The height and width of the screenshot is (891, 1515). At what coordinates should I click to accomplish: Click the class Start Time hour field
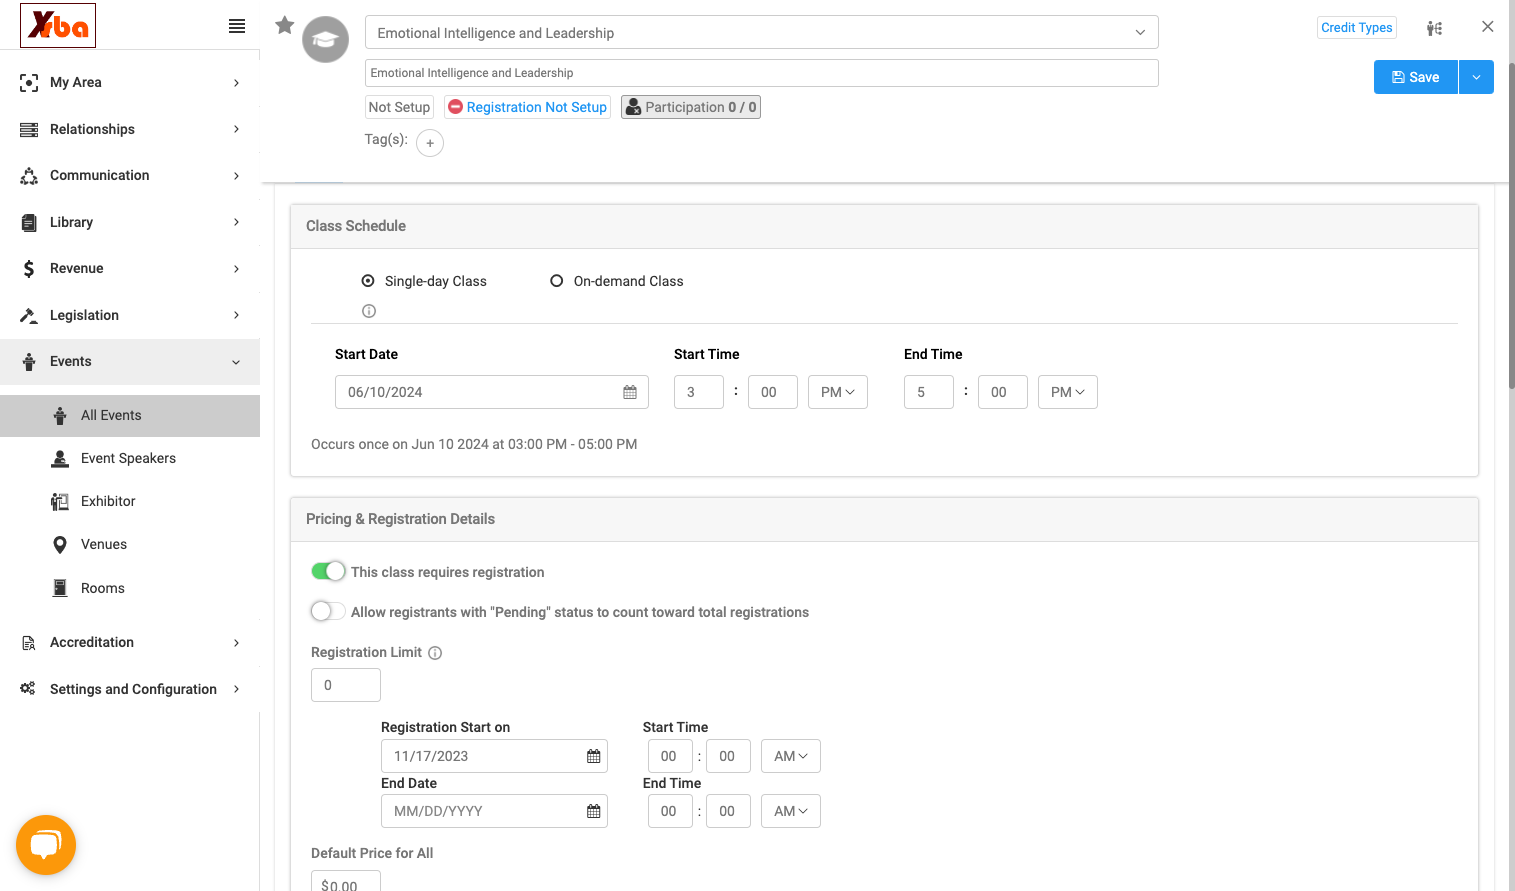point(699,392)
